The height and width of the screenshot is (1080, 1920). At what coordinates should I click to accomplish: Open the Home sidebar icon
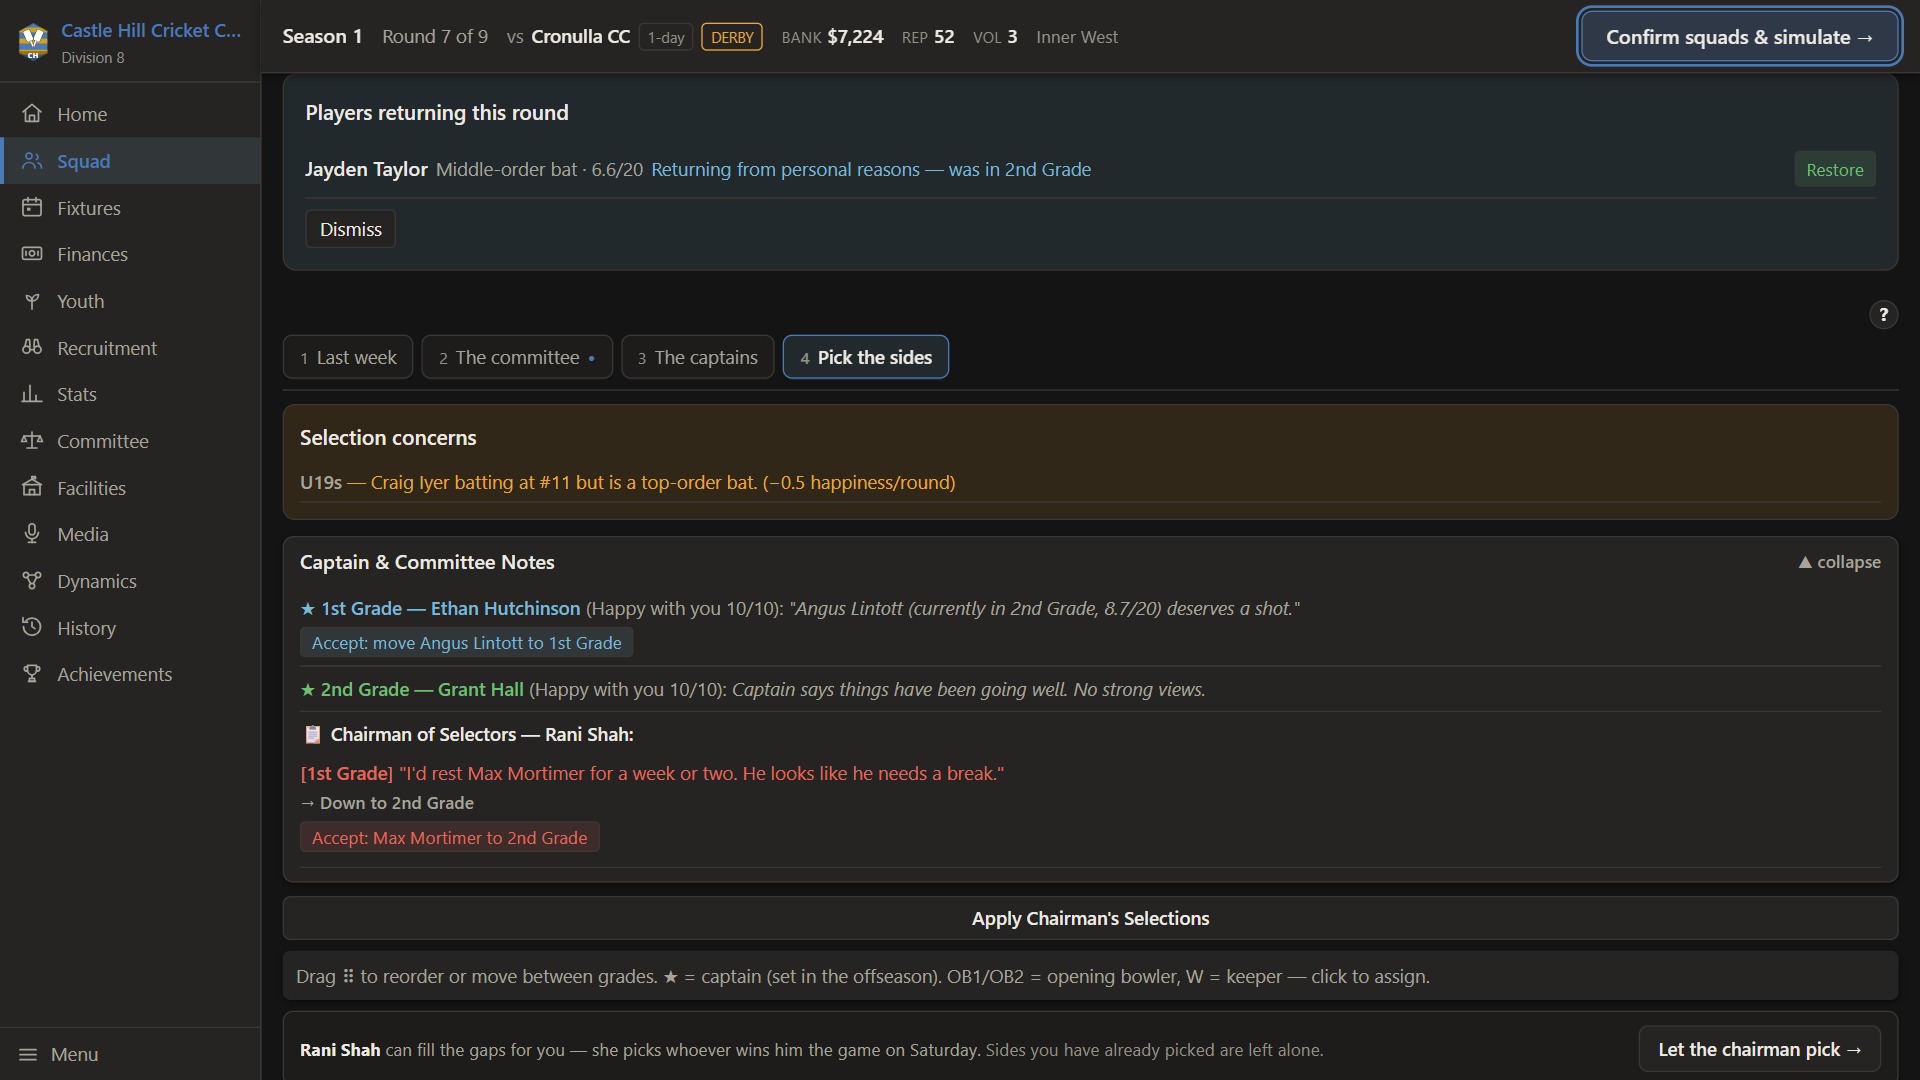click(x=32, y=114)
